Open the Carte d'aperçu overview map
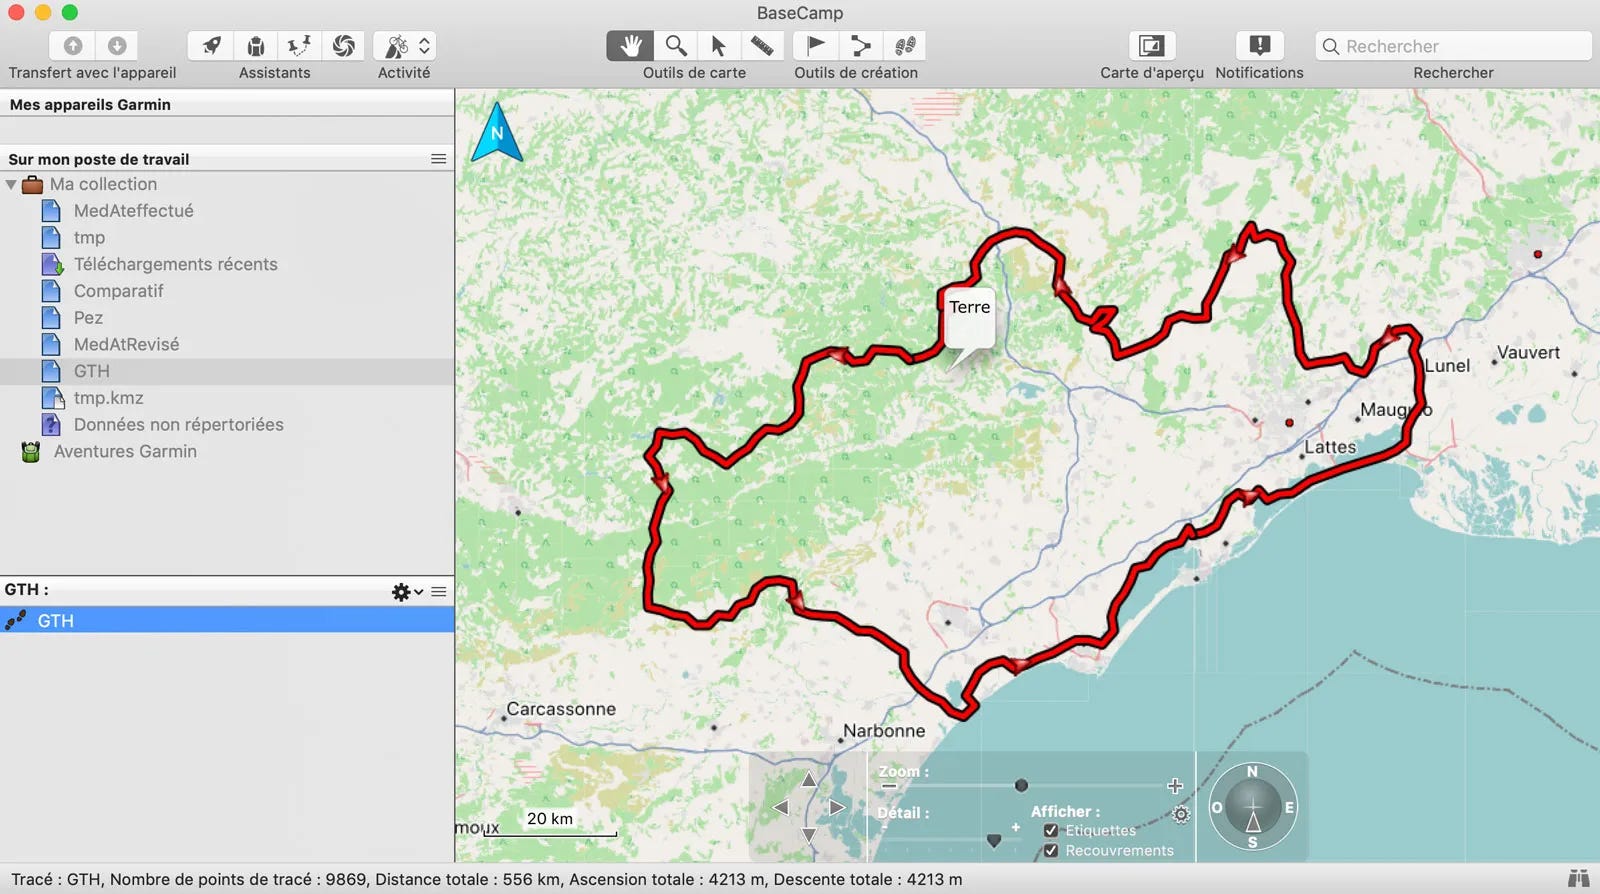 [x=1151, y=46]
